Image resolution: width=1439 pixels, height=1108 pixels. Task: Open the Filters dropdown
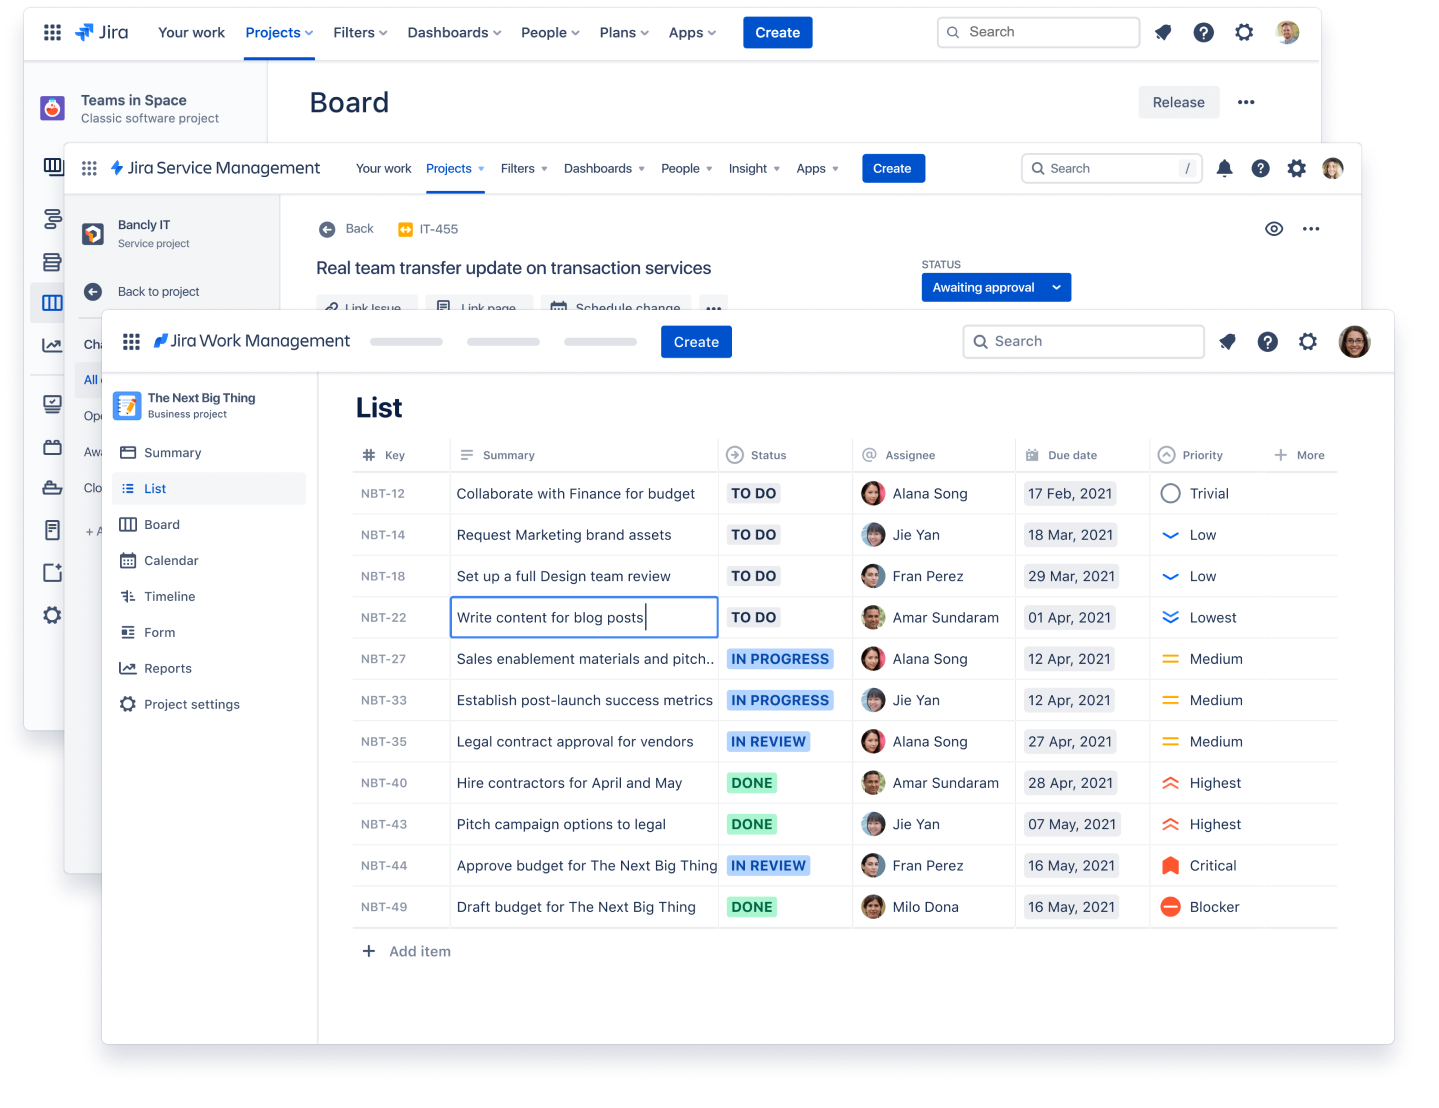tap(359, 32)
